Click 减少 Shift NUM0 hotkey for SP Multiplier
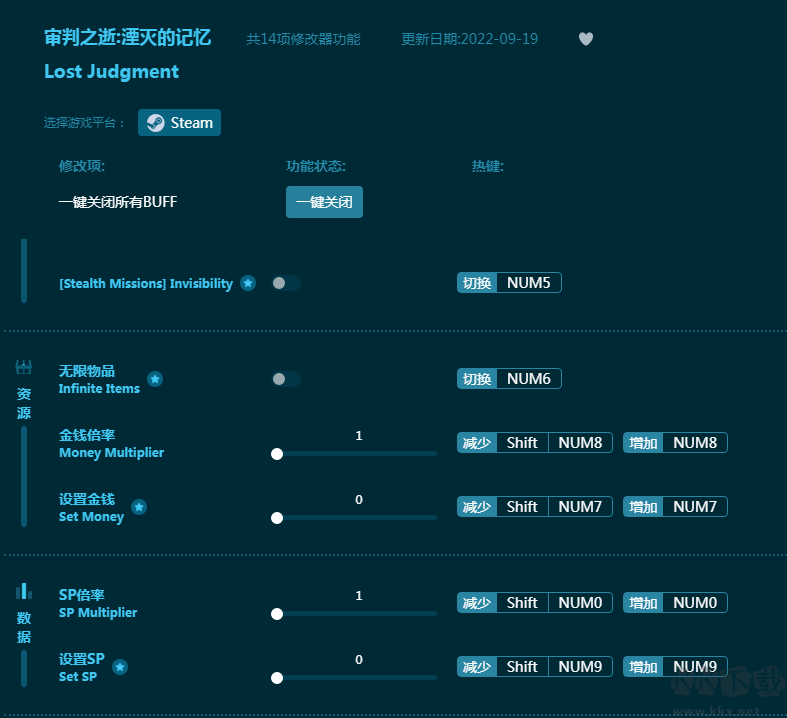 point(535,603)
